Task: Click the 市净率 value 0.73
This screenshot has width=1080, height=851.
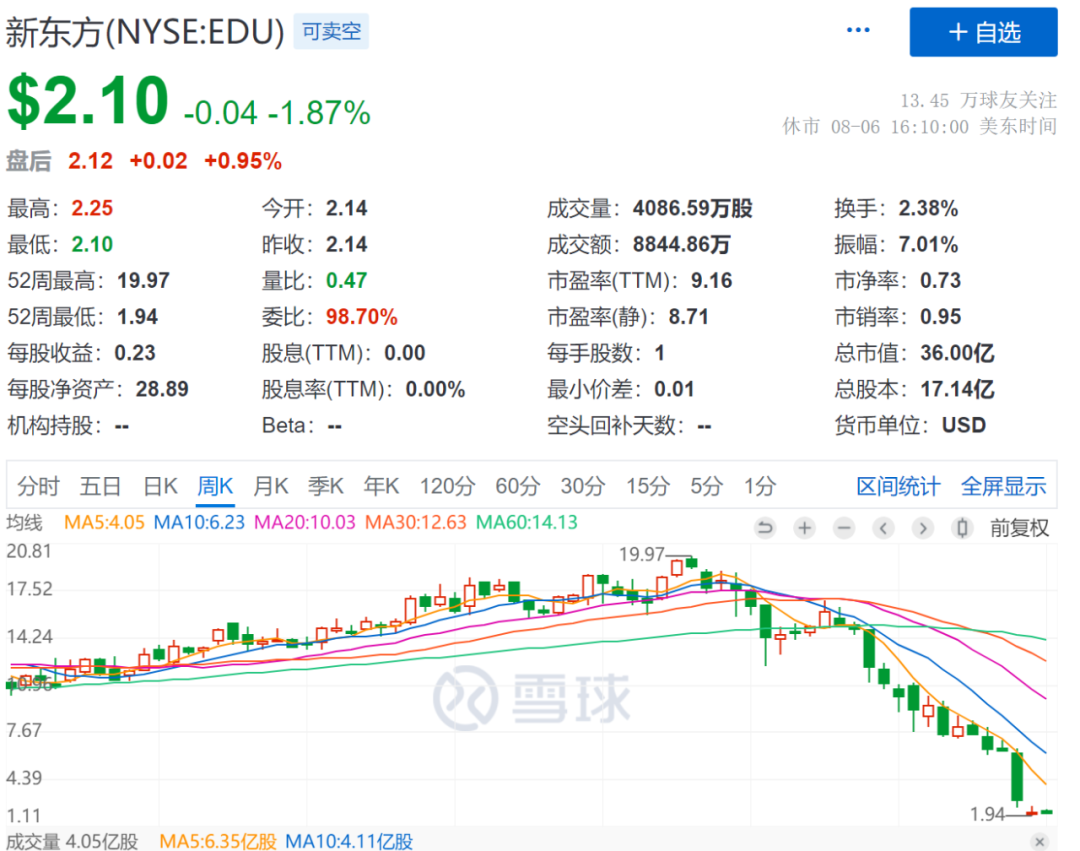Action: [x=940, y=280]
